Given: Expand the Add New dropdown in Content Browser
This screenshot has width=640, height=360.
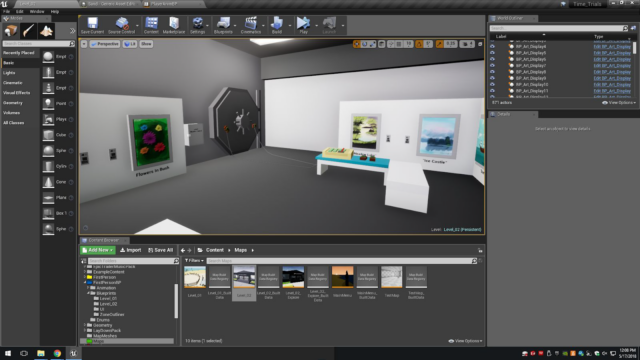Looking at the screenshot, I should (x=98, y=250).
